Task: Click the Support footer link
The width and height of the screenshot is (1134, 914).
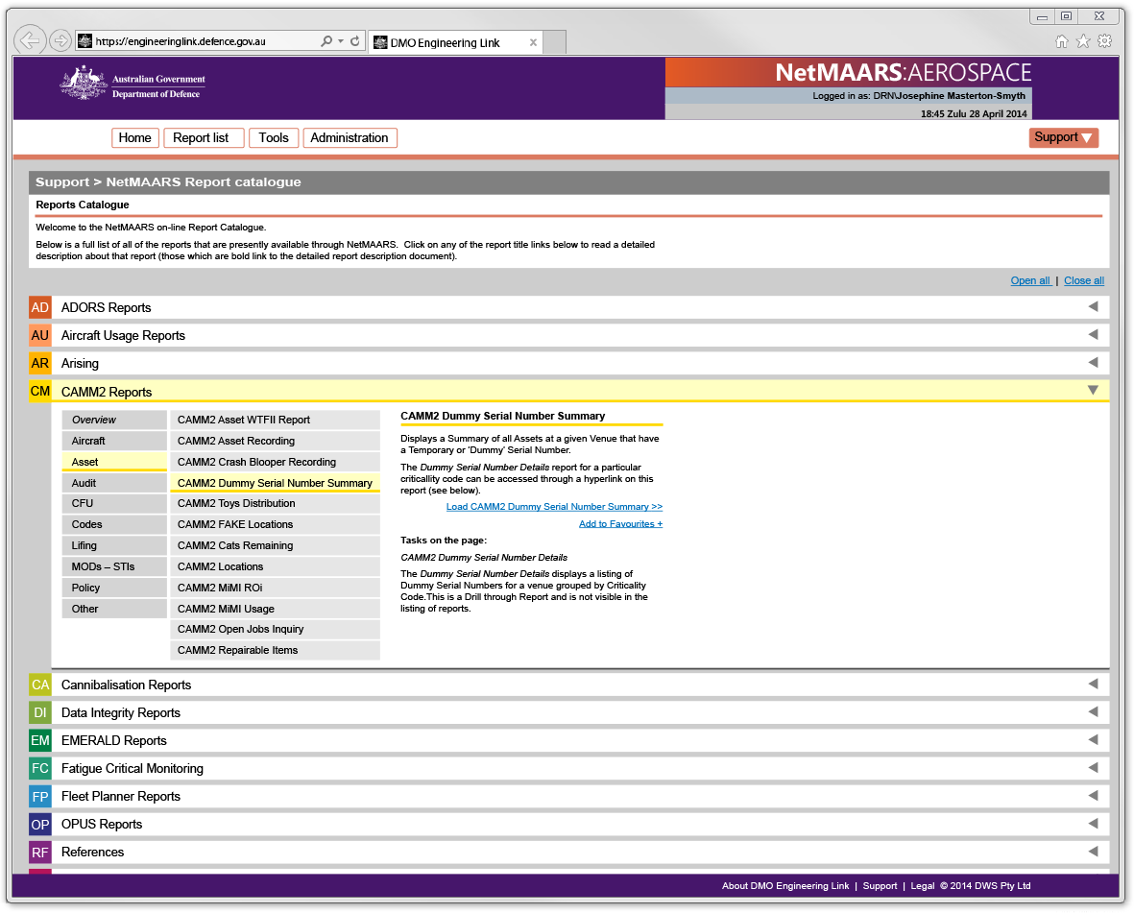Action: [879, 886]
